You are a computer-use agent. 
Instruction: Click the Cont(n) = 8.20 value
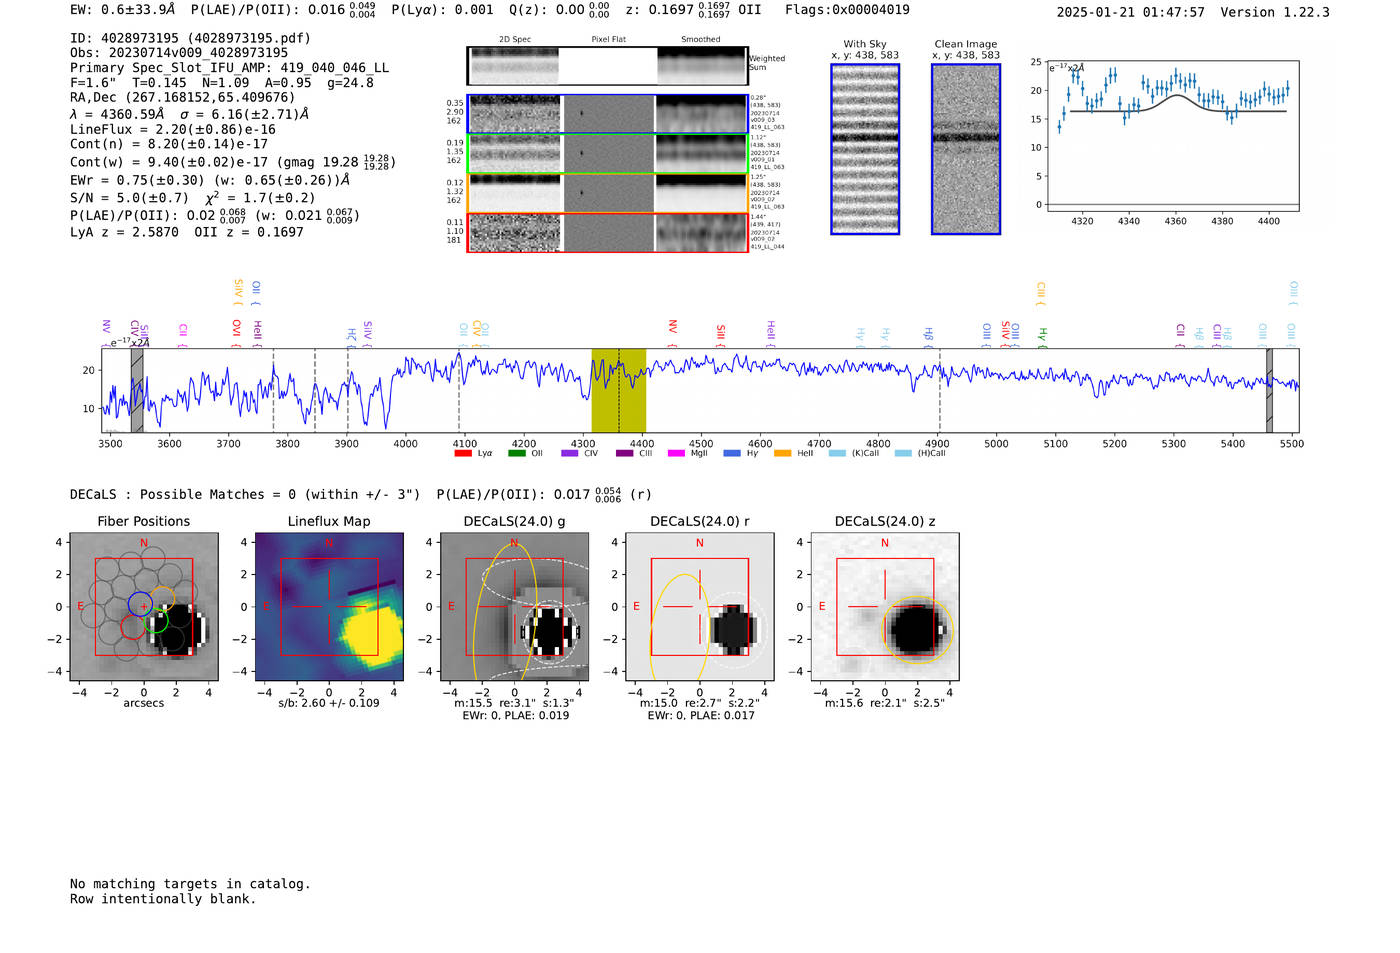coord(169,144)
